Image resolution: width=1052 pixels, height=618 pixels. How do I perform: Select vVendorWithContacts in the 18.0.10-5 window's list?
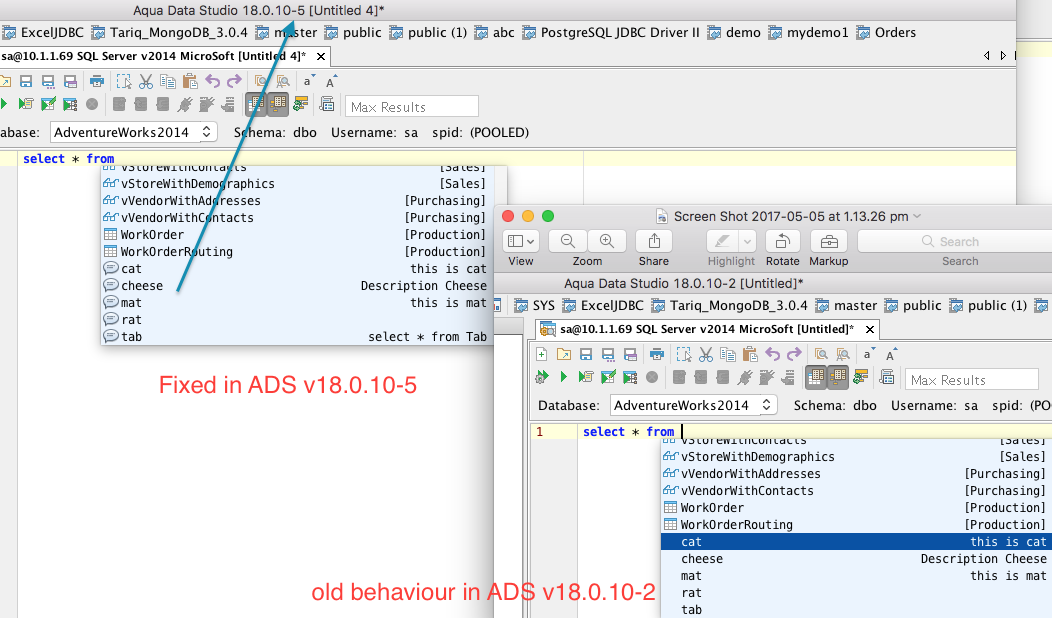[x=295, y=218]
